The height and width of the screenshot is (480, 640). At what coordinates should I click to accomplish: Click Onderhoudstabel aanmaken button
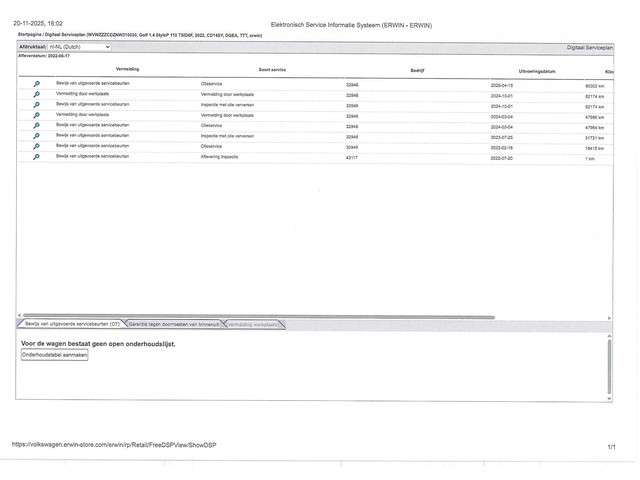coord(55,355)
